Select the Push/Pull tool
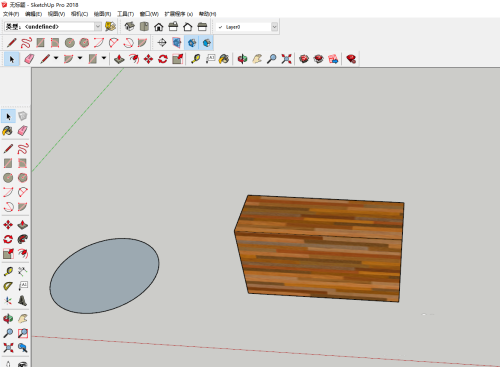The width and height of the screenshot is (500, 367). click(119, 59)
